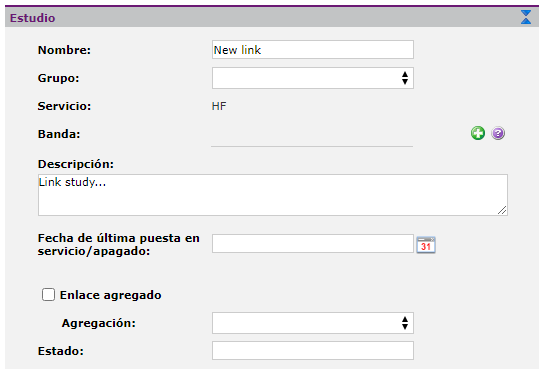Open band help via purple question icon

pyautogui.click(x=498, y=133)
